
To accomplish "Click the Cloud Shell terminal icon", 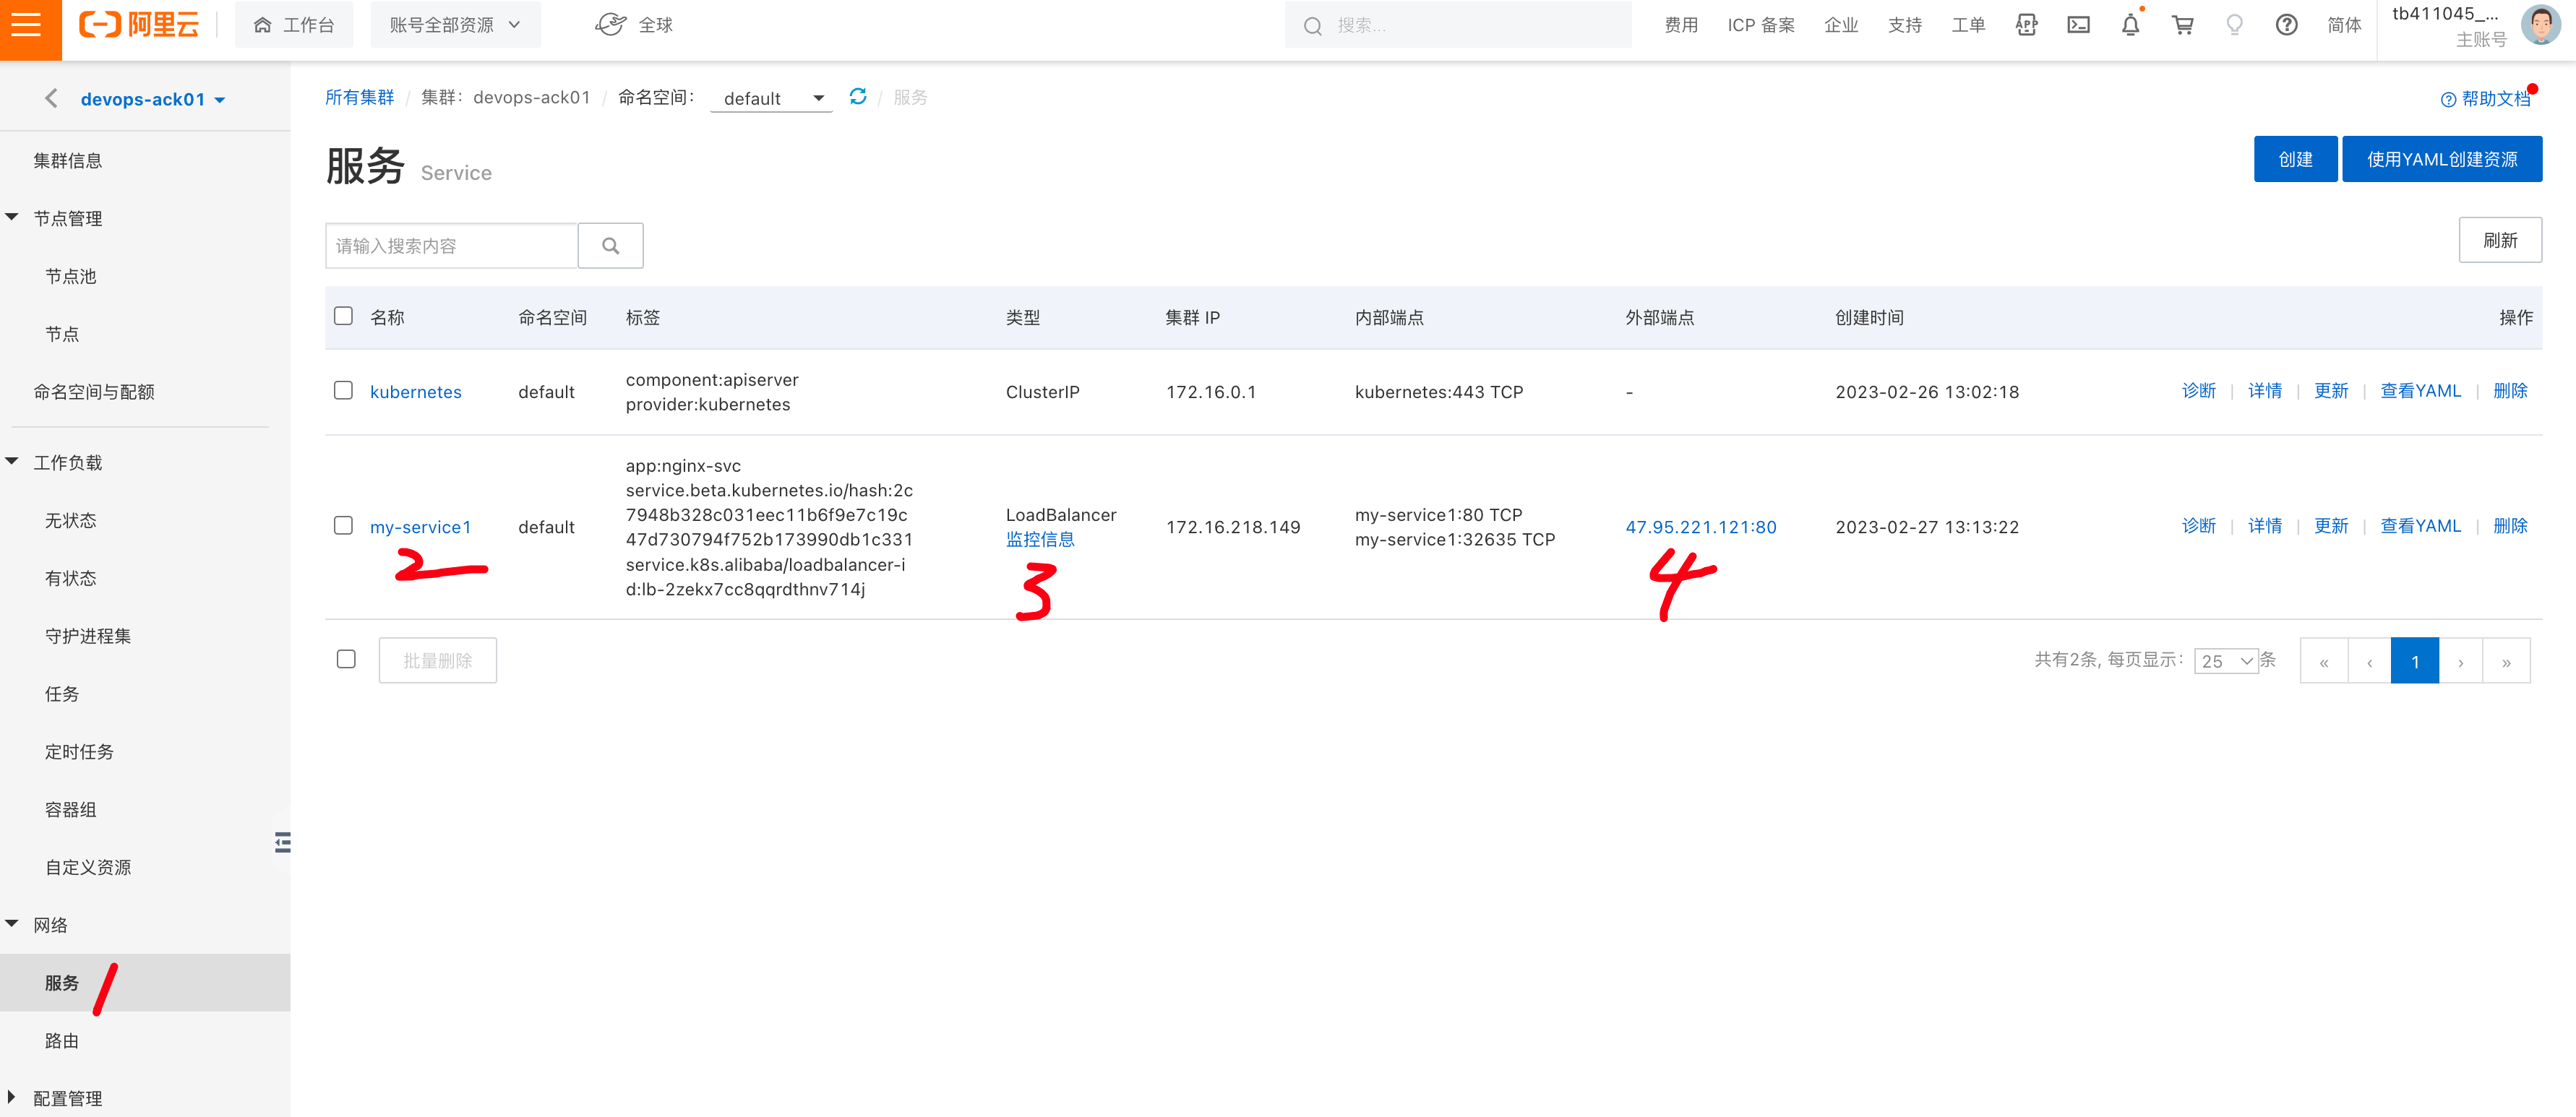I will pos(2078,25).
